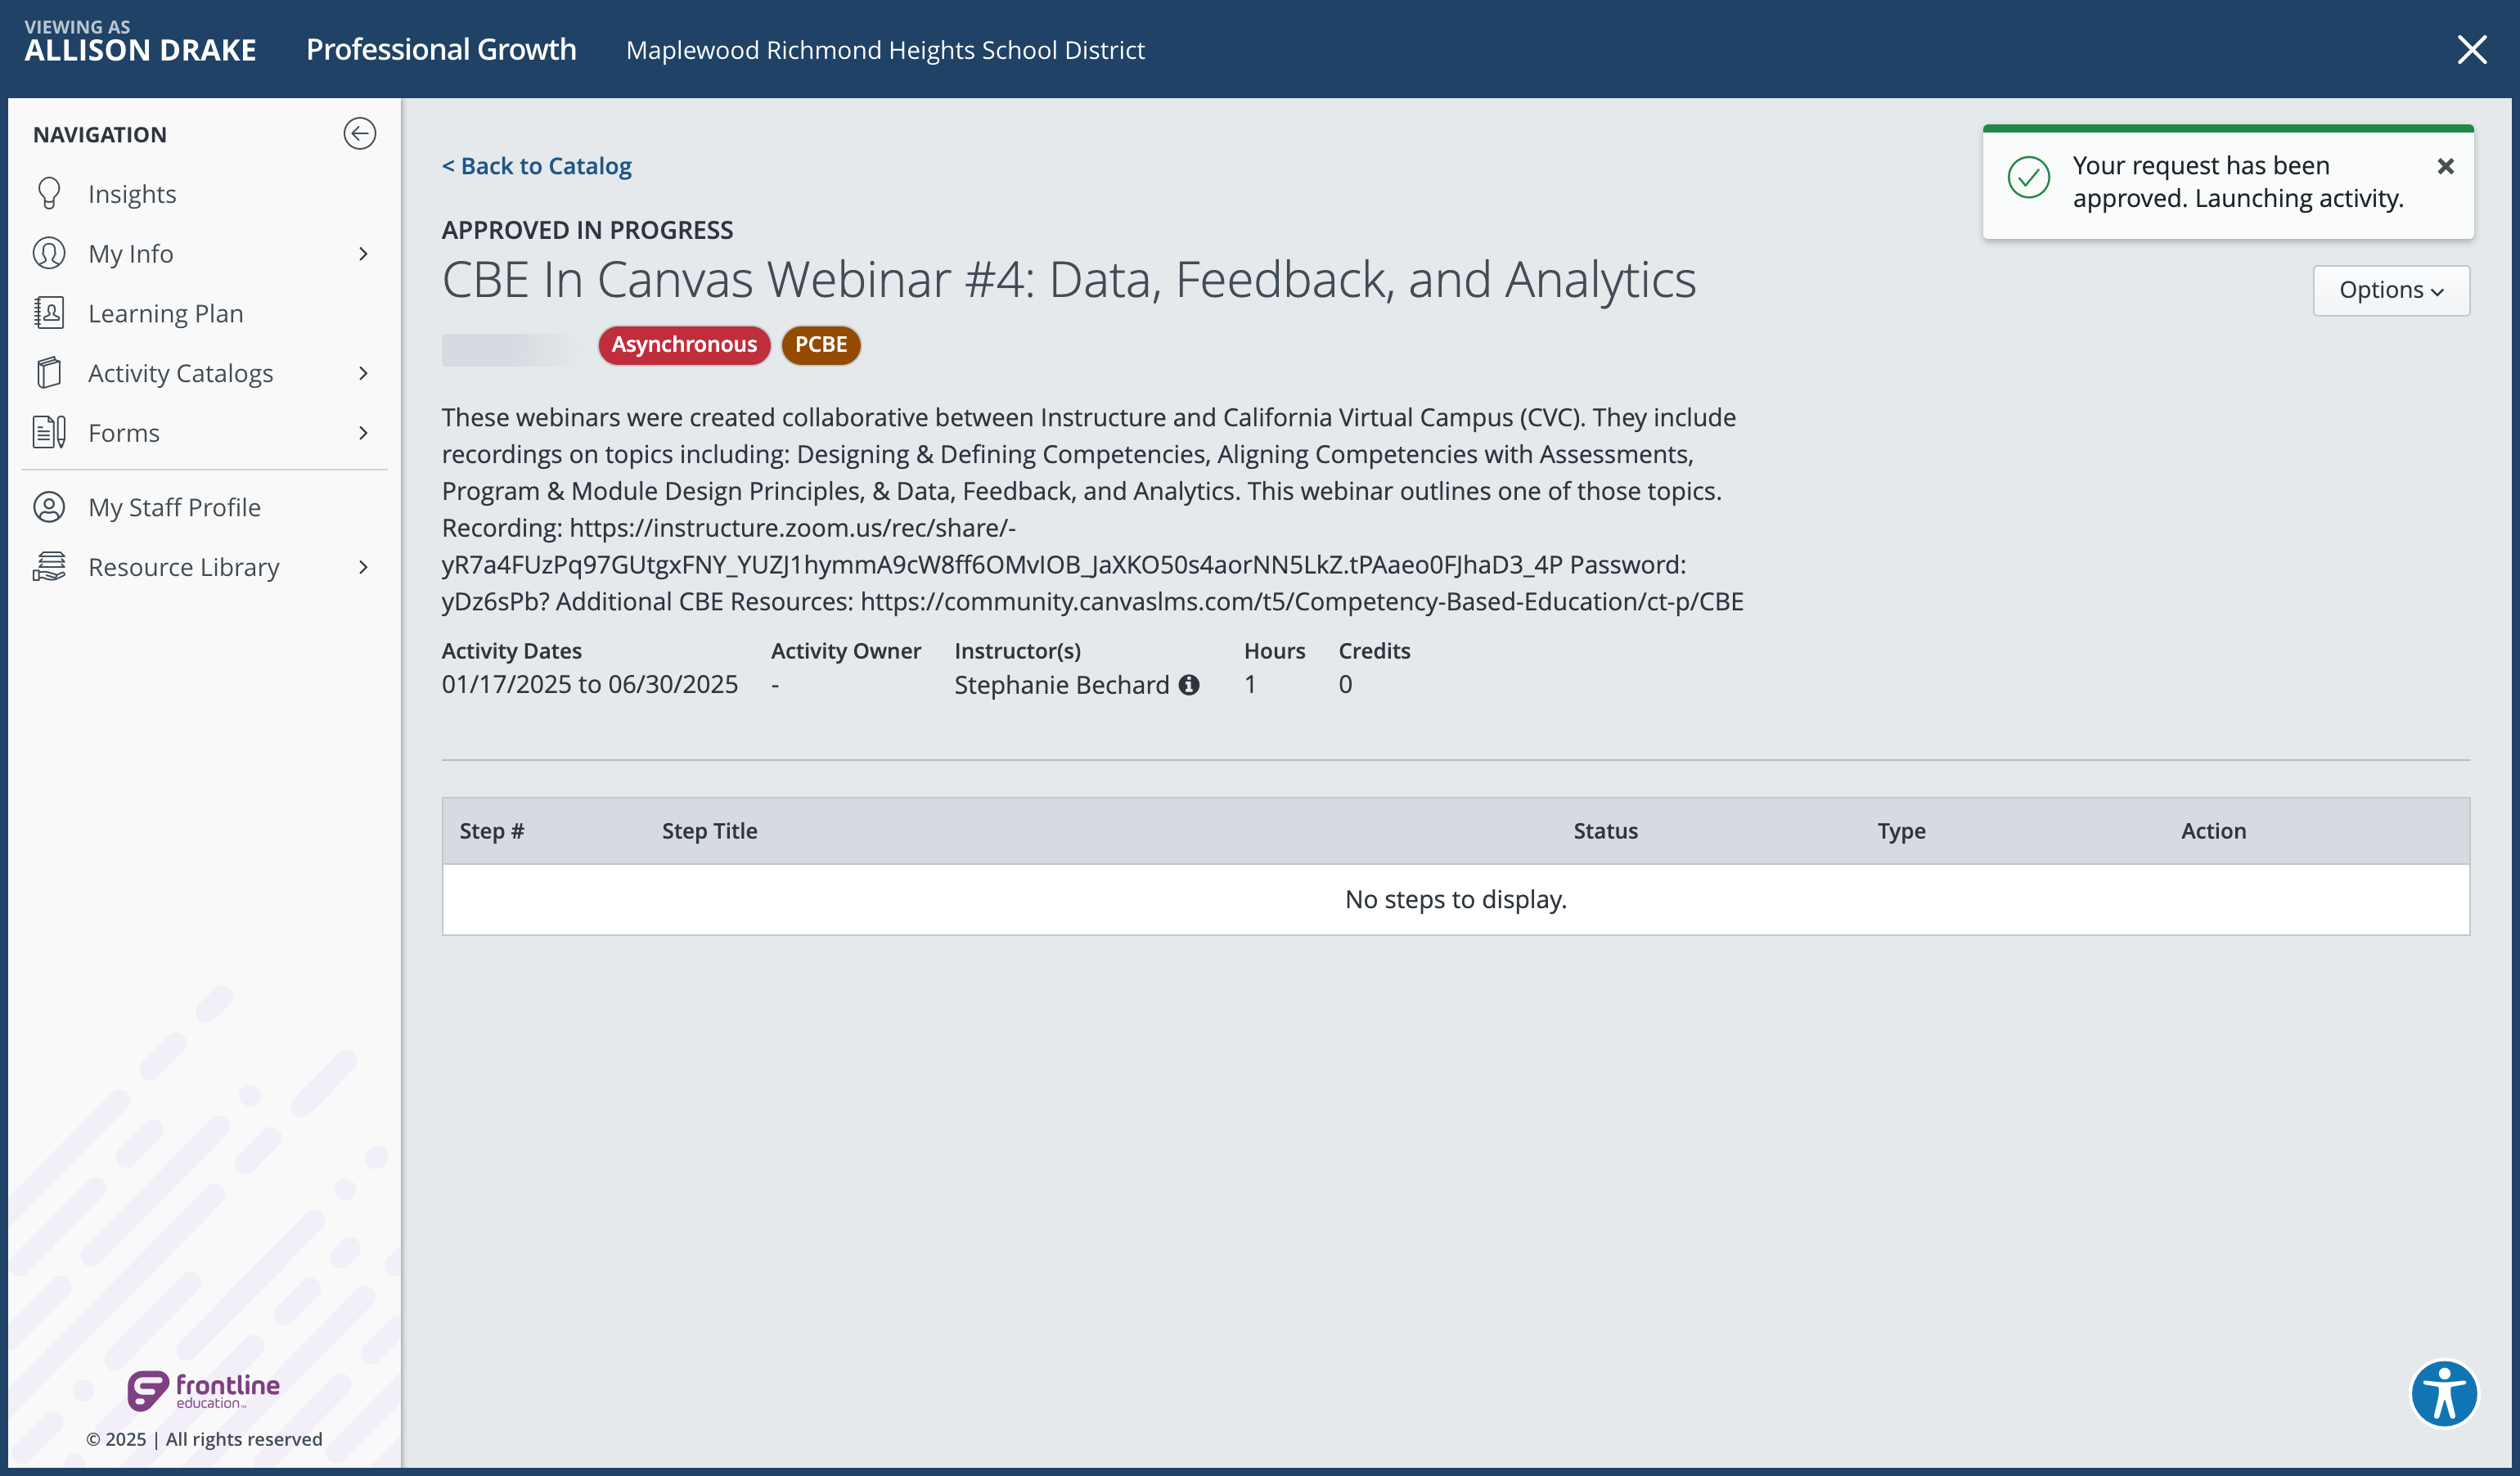
Task: Show instructor info for Stephanie Bechard
Action: (1189, 685)
